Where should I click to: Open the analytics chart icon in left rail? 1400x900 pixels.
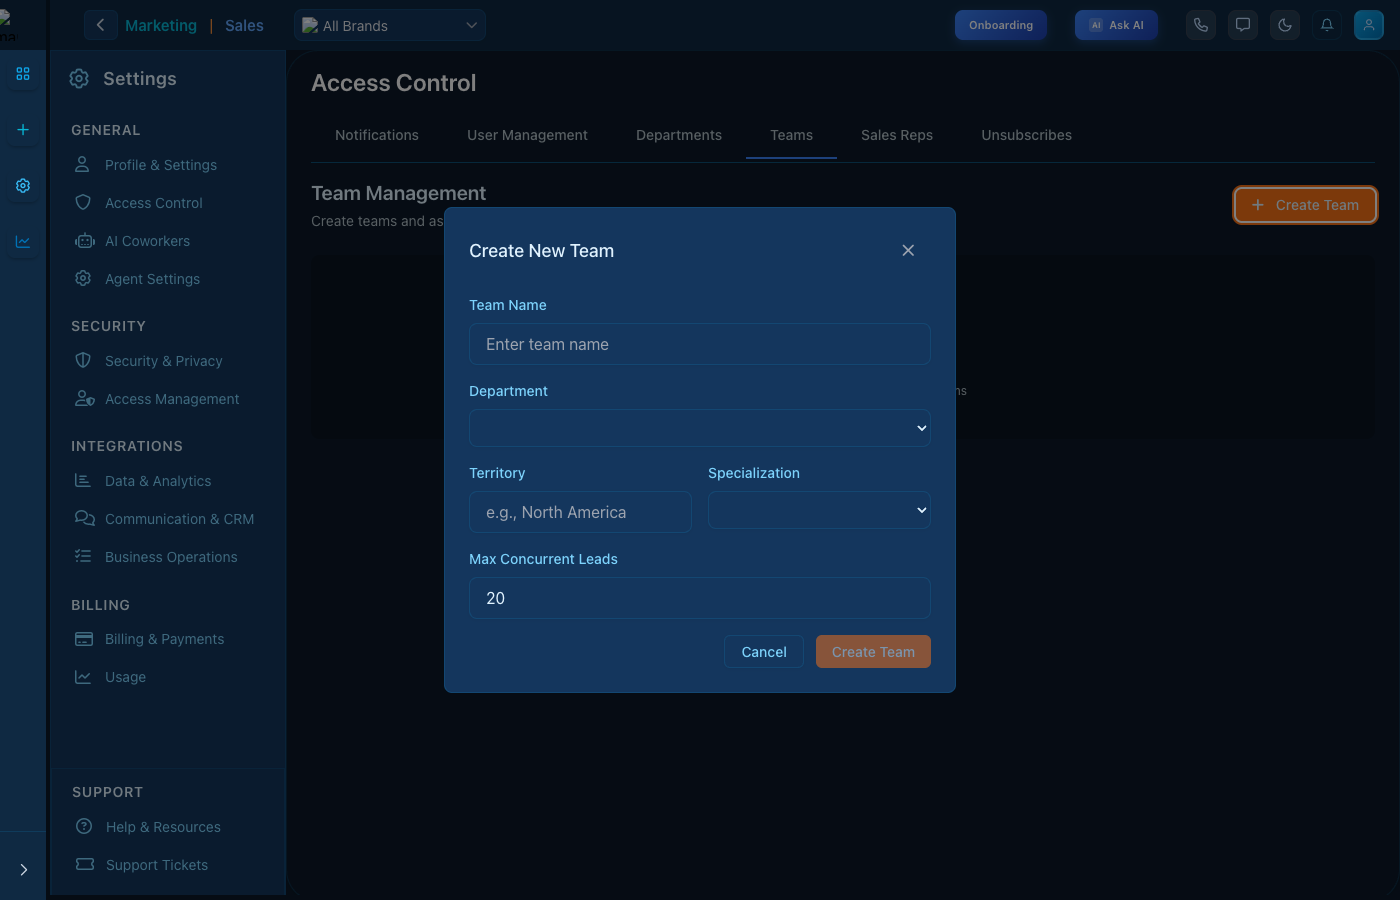click(23, 242)
